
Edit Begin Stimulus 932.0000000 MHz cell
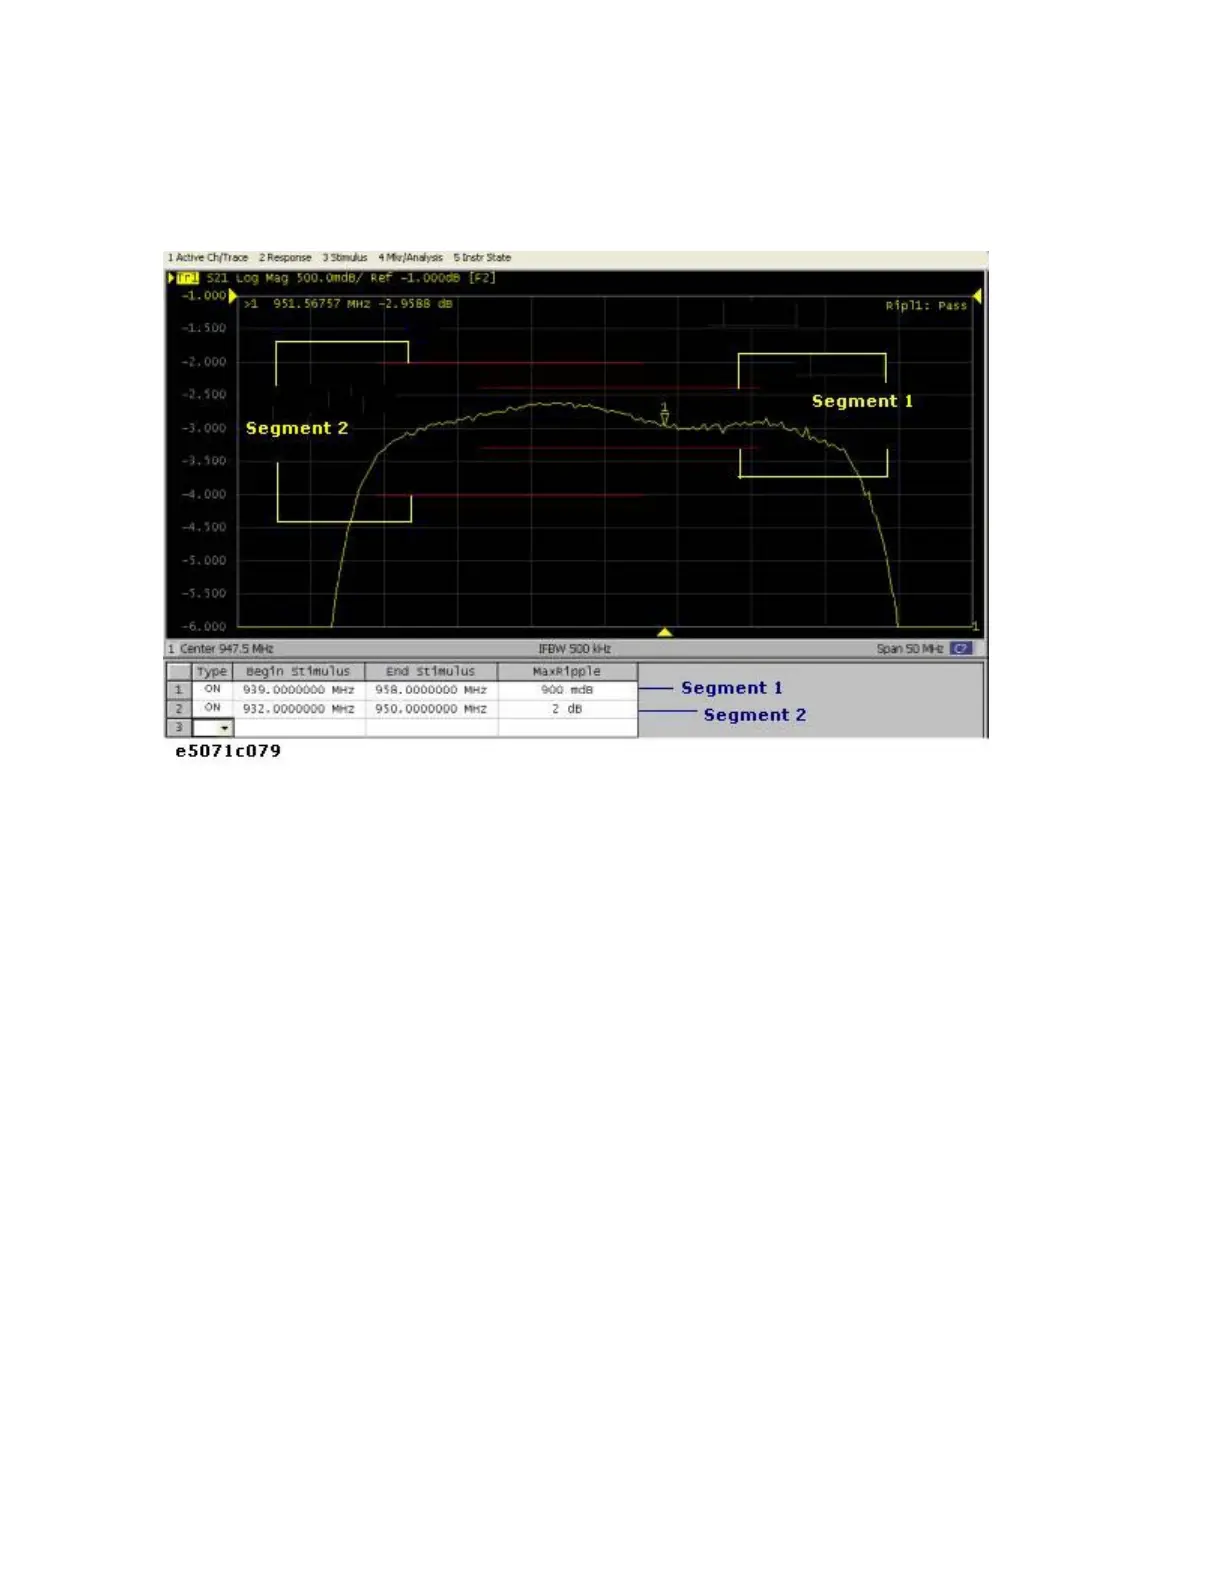coord(299,708)
